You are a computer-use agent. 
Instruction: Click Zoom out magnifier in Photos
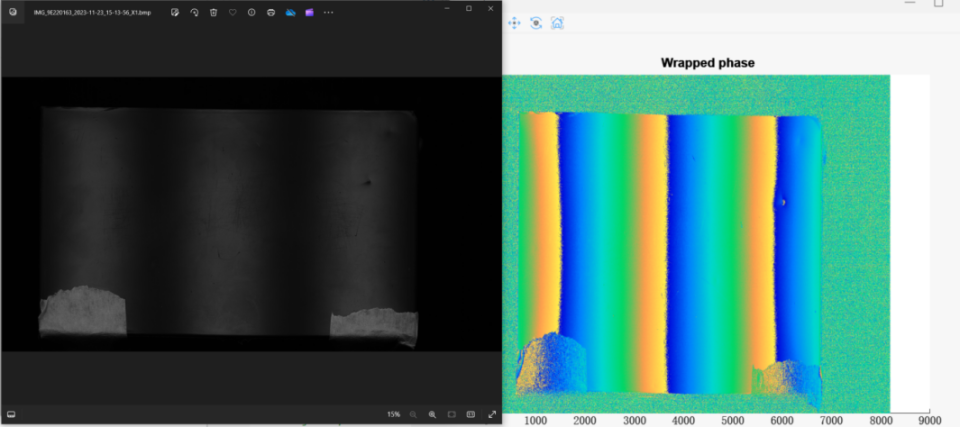pos(413,415)
